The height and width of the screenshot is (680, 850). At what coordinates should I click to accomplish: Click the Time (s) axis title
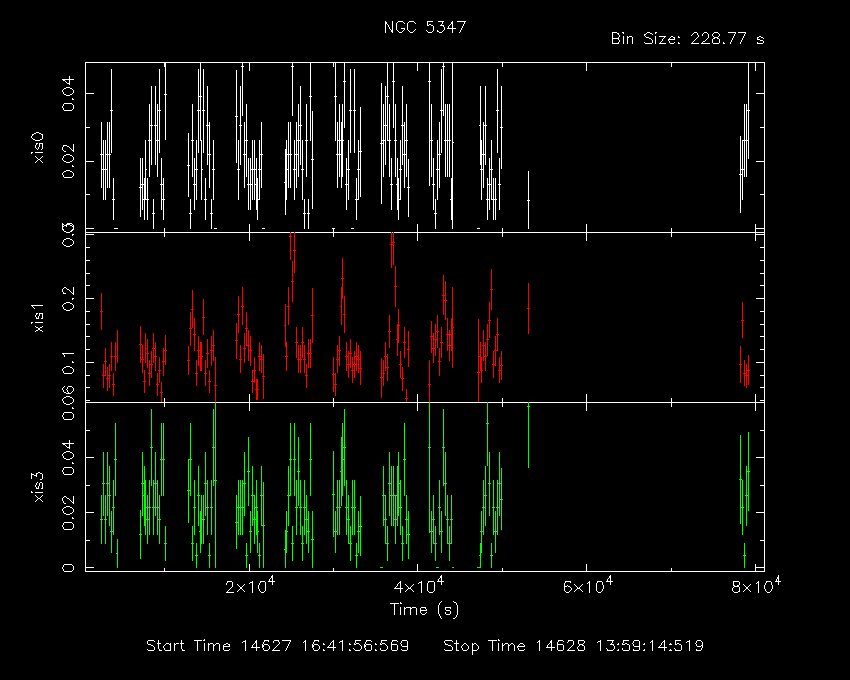click(x=424, y=610)
